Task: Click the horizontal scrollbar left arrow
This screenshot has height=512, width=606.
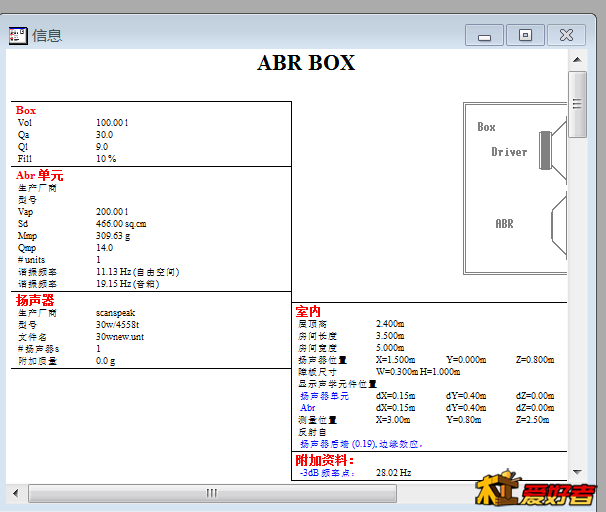Action: 15,492
